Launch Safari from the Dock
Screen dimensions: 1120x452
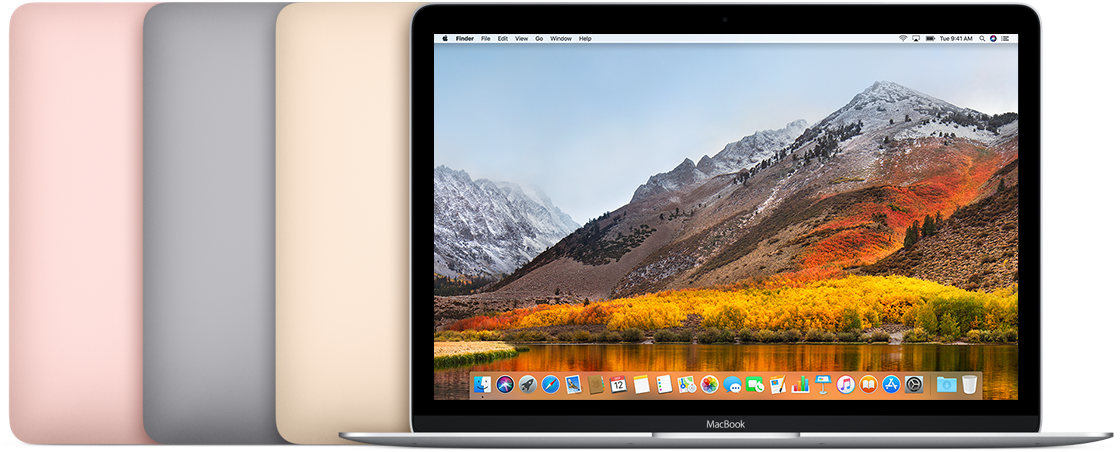point(551,384)
